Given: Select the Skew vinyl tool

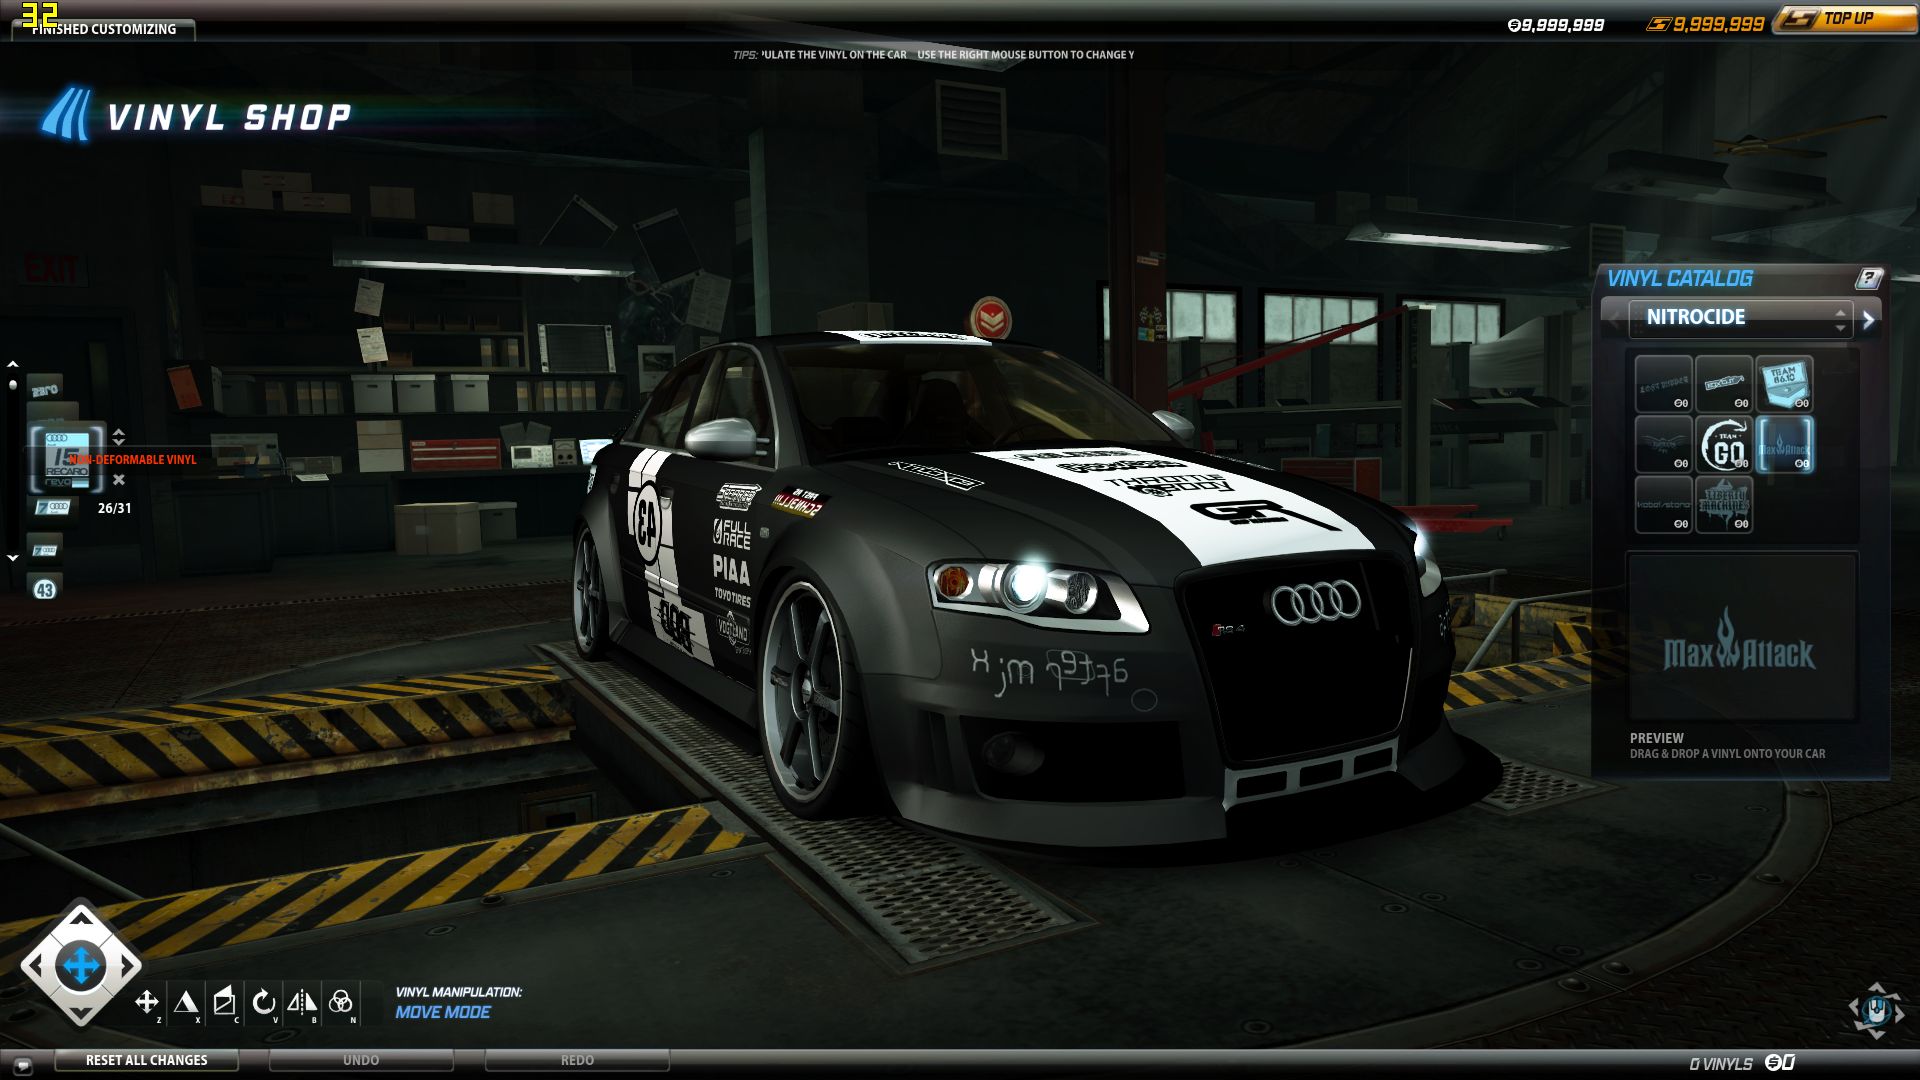Looking at the screenshot, I should point(225,1001).
